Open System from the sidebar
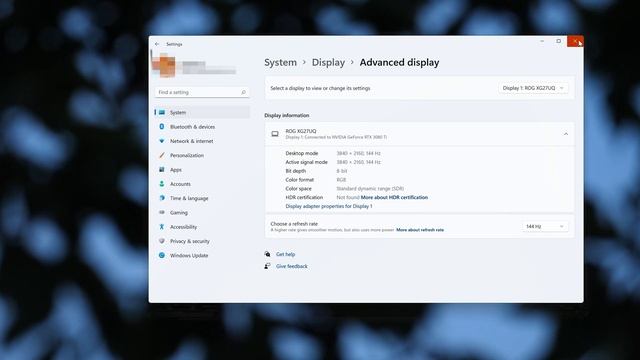Image resolution: width=640 pixels, height=360 pixels. point(202,112)
